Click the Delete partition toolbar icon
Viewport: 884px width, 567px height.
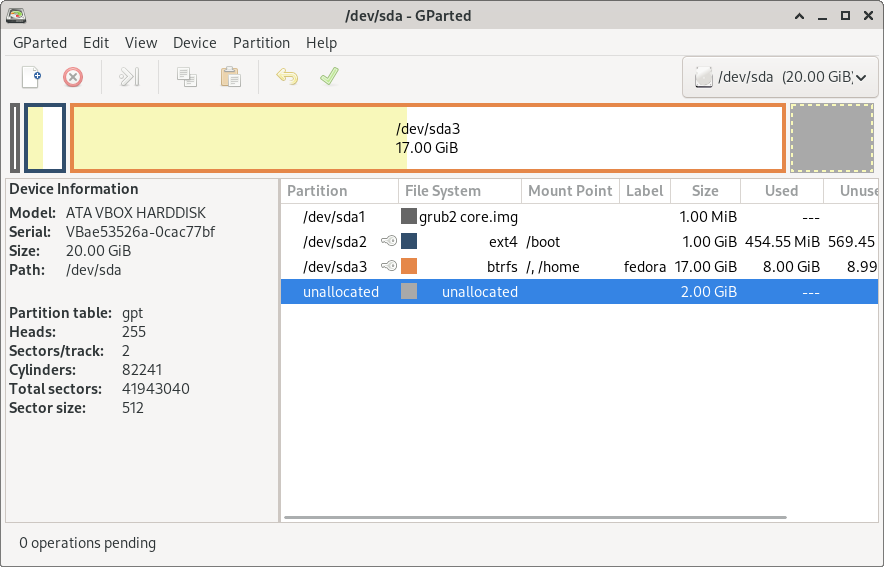[73, 77]
